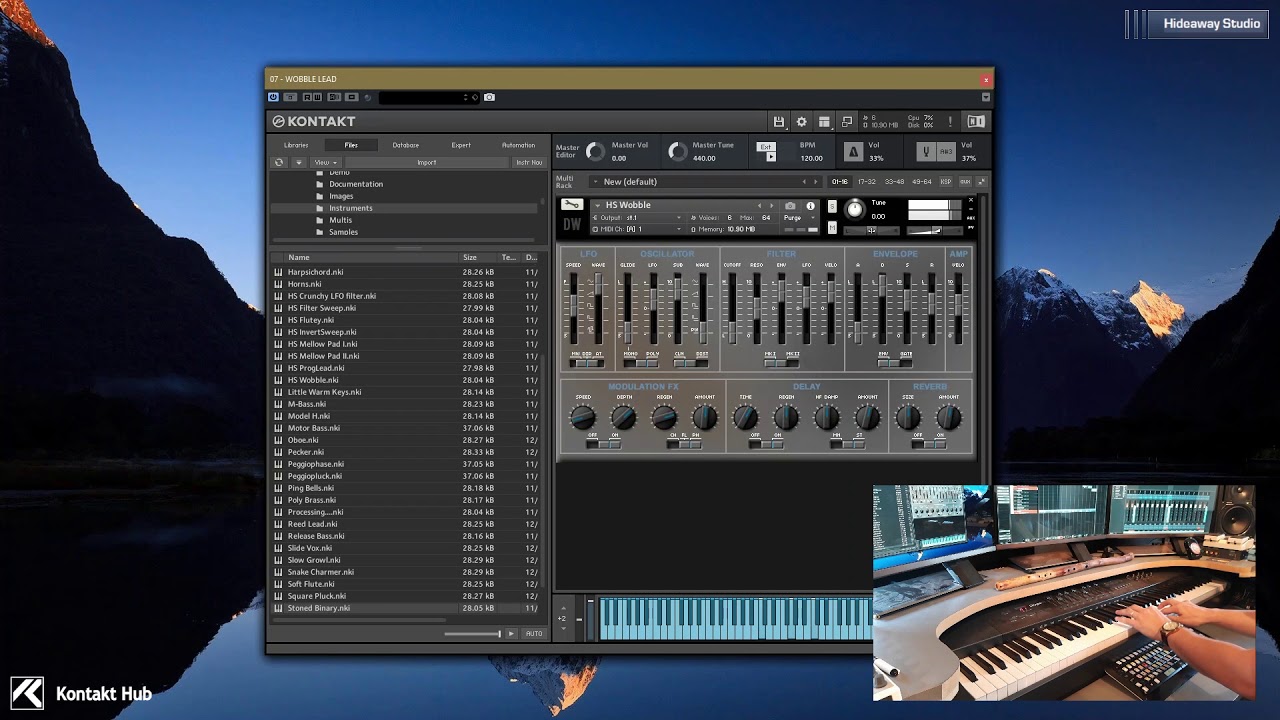Play preview of selected file in browser
Viewport: 1280px width, 720px height.
511,633
